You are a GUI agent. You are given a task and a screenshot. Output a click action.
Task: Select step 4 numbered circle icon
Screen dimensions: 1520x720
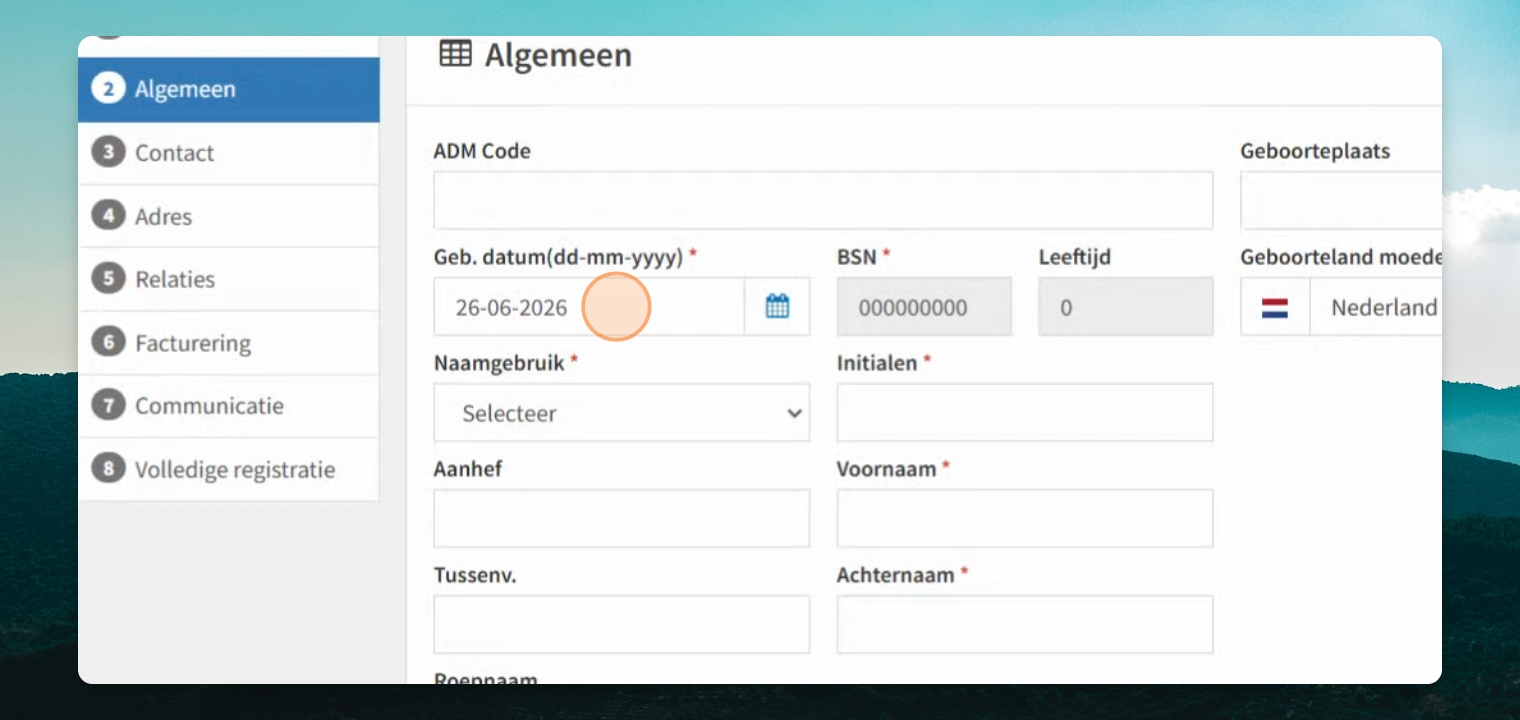click(108, 216)
